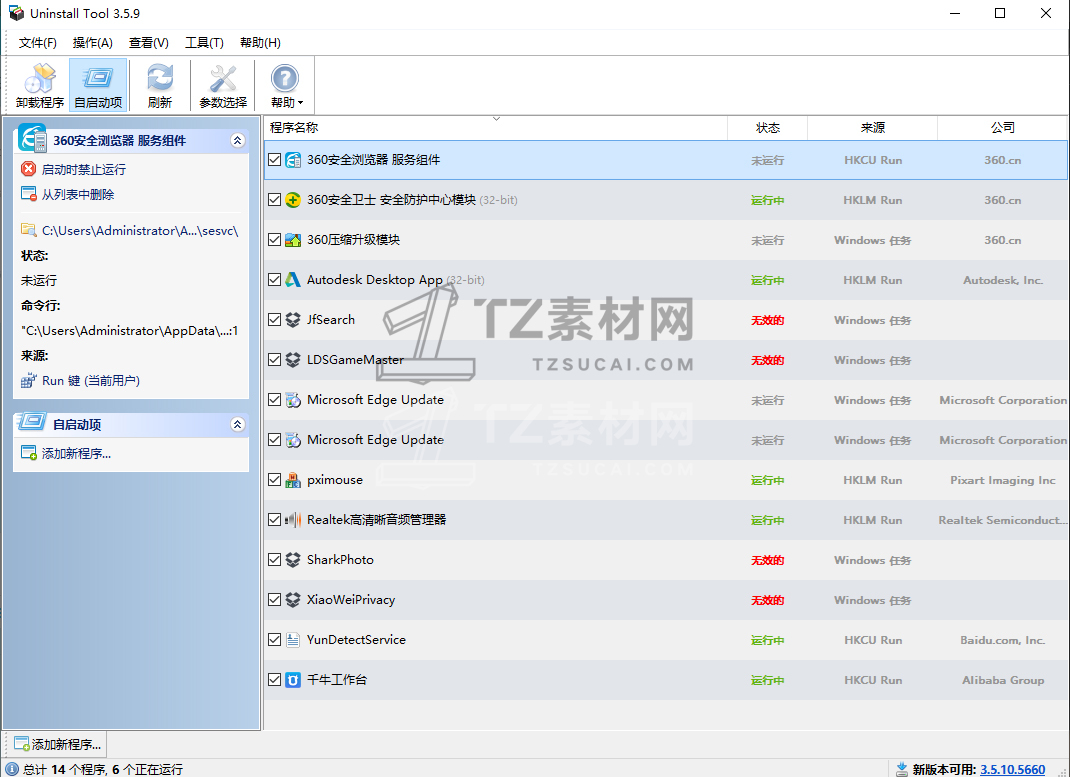Uncheck the 360安全卫士 安全防护中心模块 checkbox

(274, 200)
